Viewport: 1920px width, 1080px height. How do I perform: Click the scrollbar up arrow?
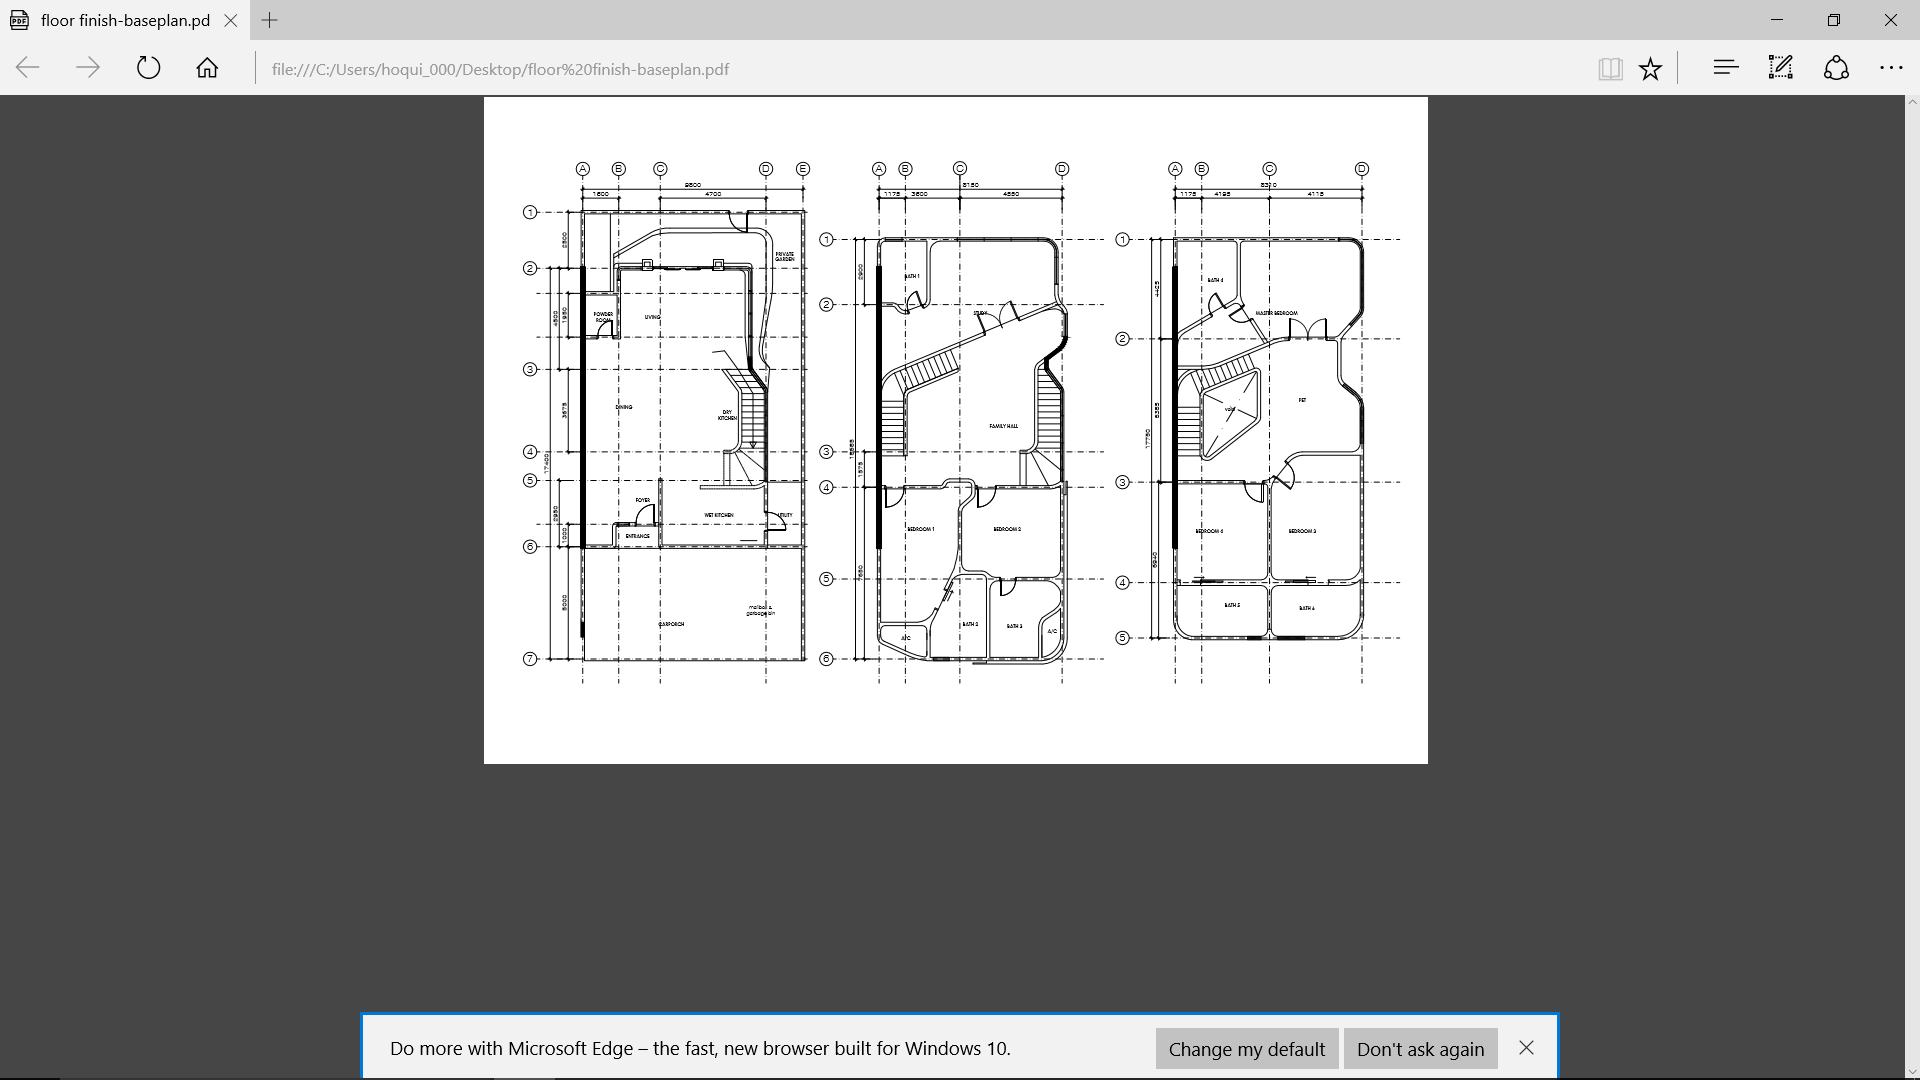pos(1911,101)
